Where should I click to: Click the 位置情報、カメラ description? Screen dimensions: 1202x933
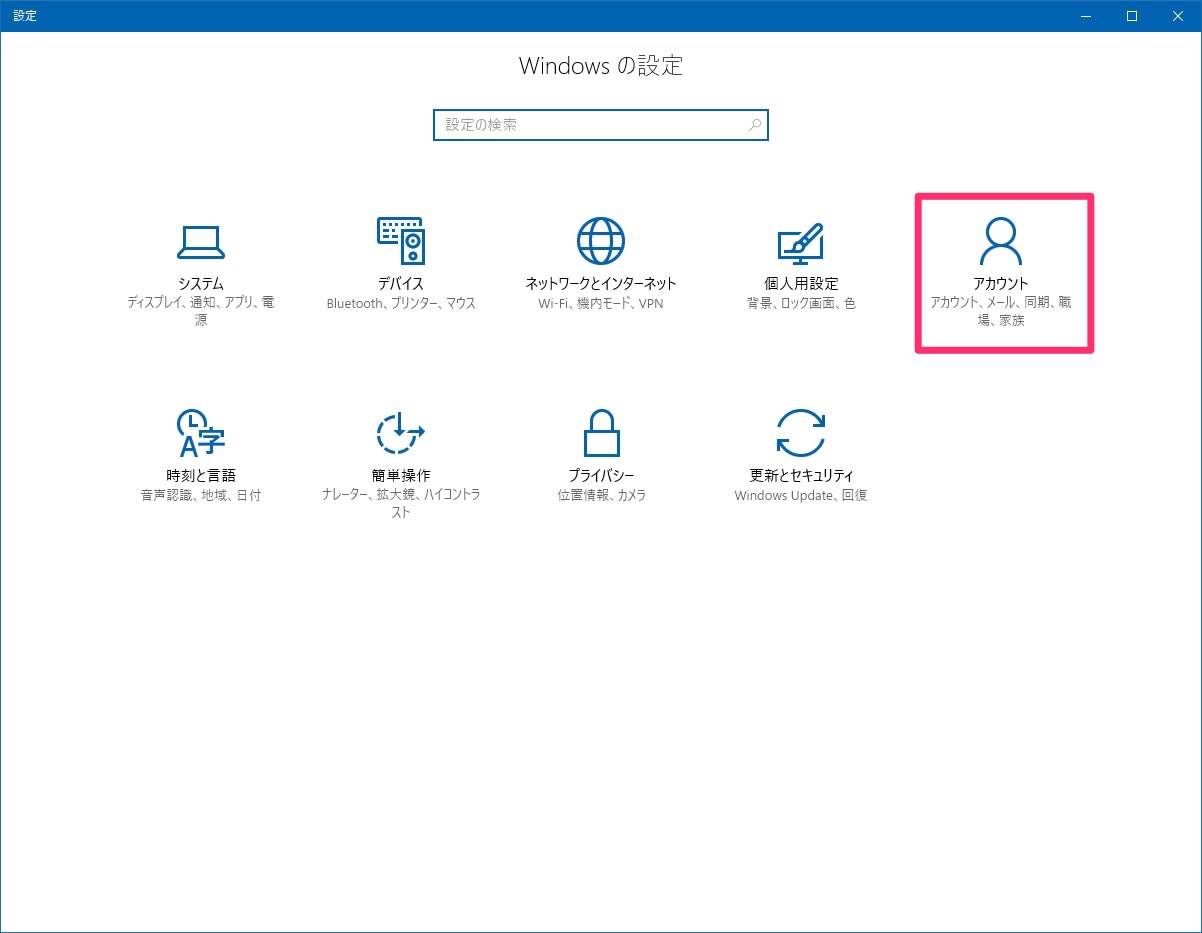[601, 495]
